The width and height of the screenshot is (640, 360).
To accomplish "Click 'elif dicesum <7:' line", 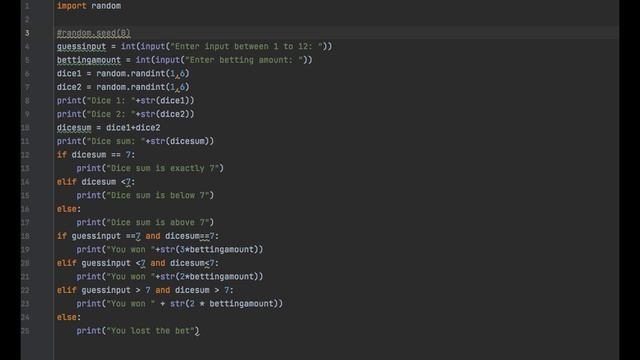I will pos(96,182).
